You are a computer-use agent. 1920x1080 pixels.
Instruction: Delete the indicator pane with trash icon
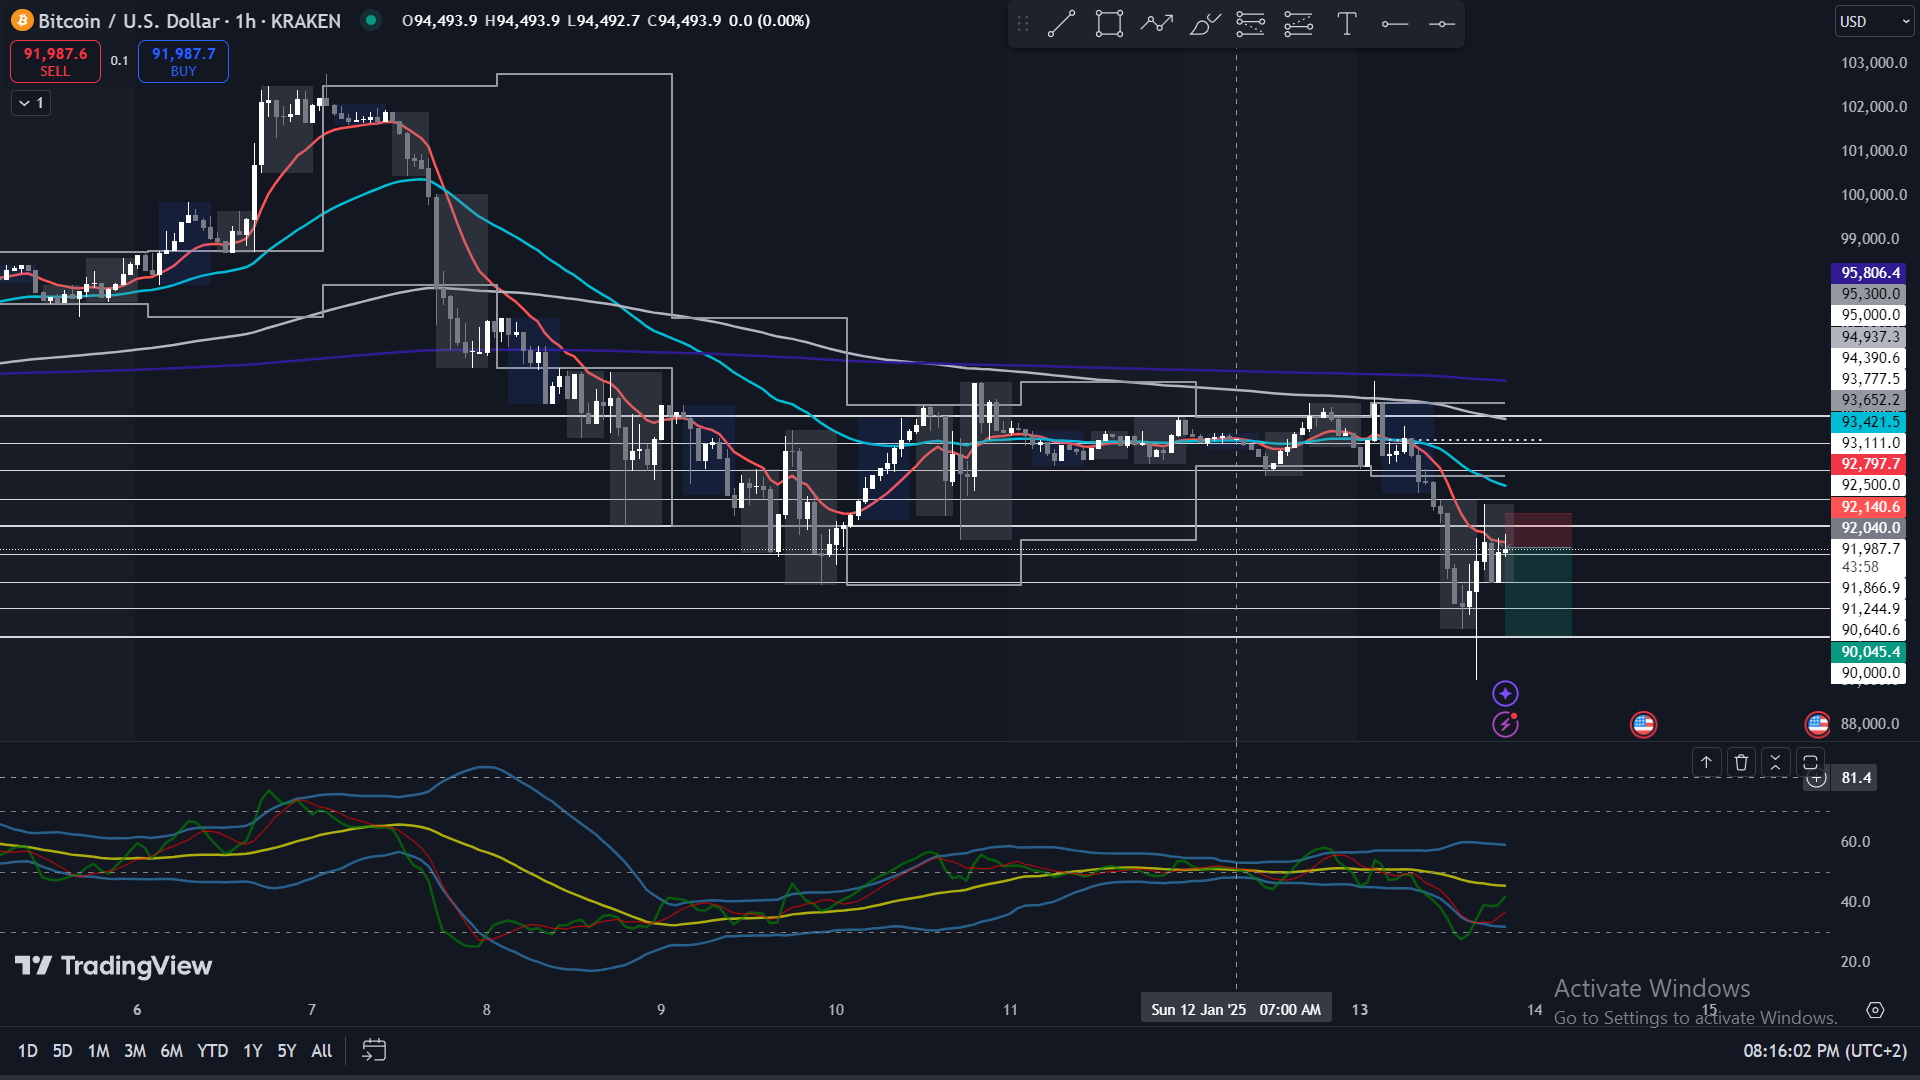click(x=1741, y=762)
